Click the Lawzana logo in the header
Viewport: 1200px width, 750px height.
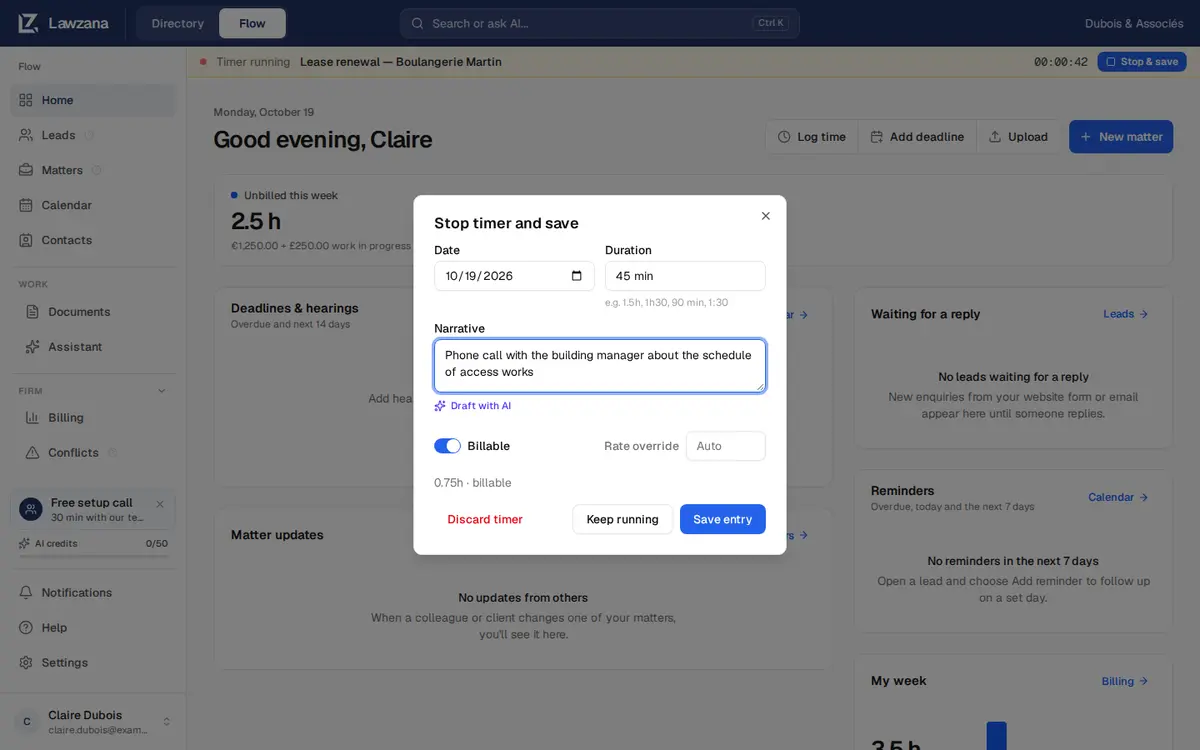pyautogui.click(x=62, y=23)
